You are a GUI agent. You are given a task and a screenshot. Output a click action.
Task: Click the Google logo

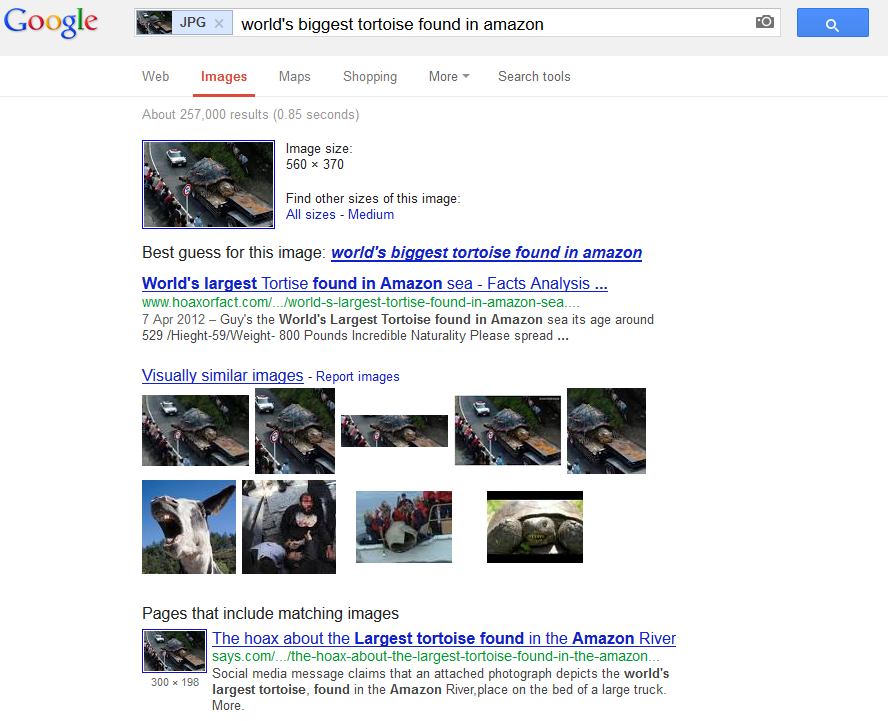[51, 23]
